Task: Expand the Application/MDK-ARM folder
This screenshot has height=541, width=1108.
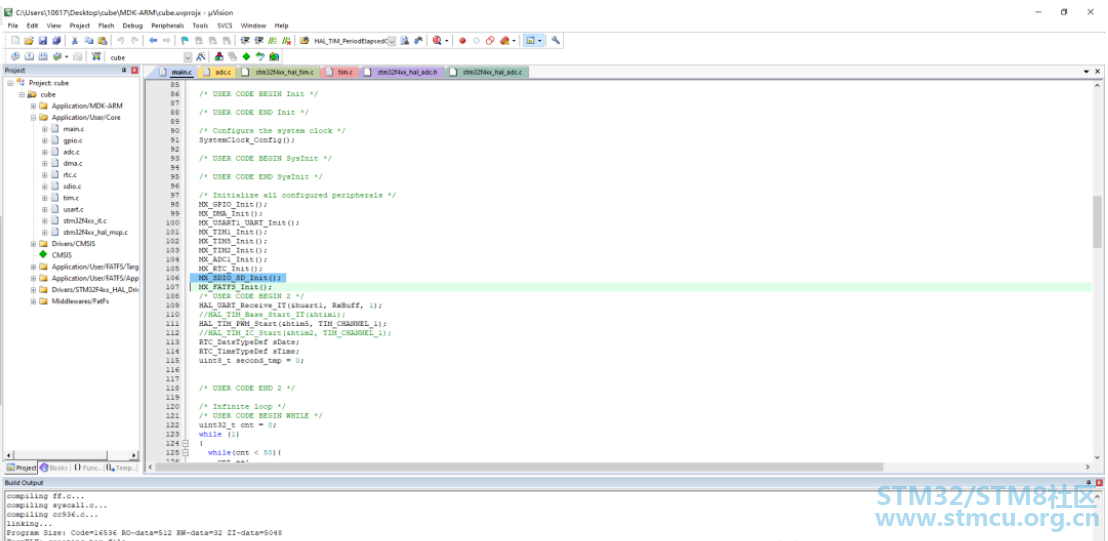Action: pyautogui.click(x=33, y=106)
